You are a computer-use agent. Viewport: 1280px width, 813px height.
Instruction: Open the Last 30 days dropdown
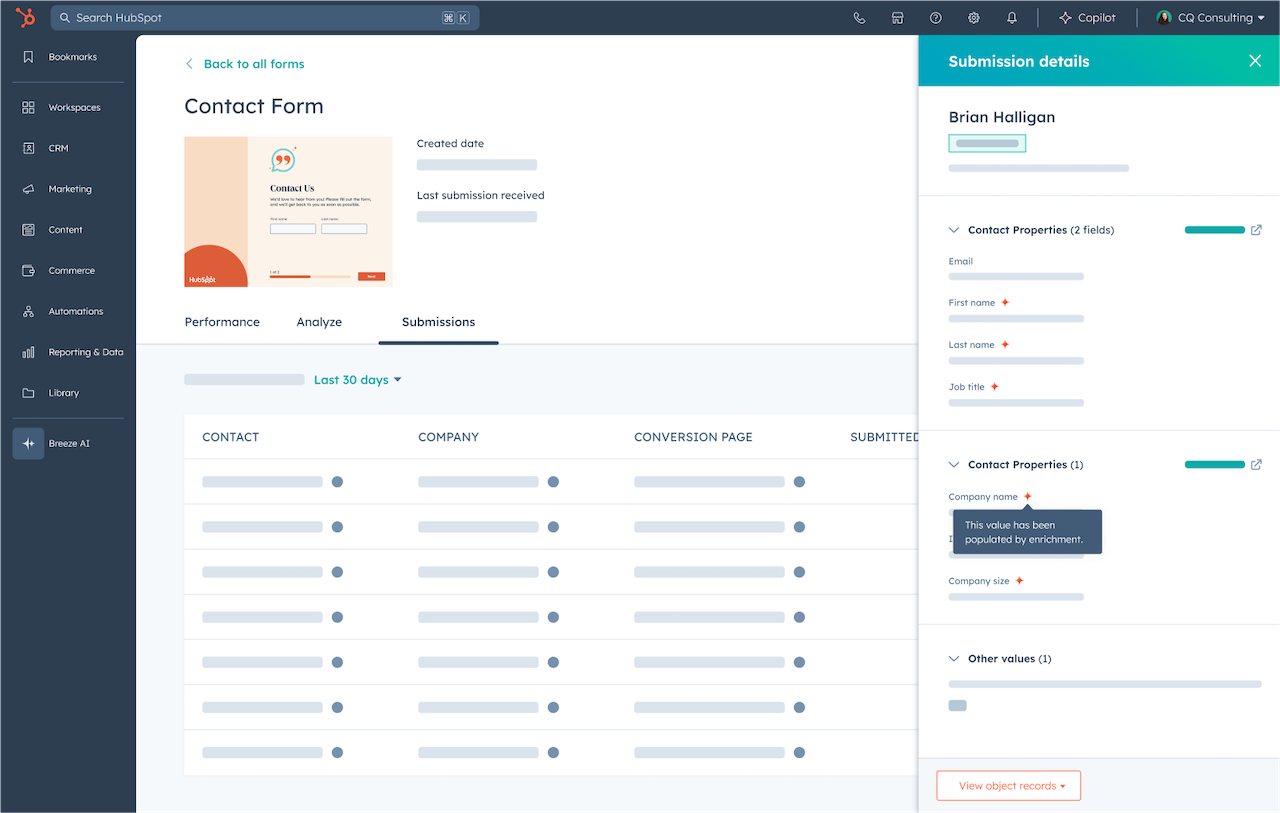click(356, 379)
